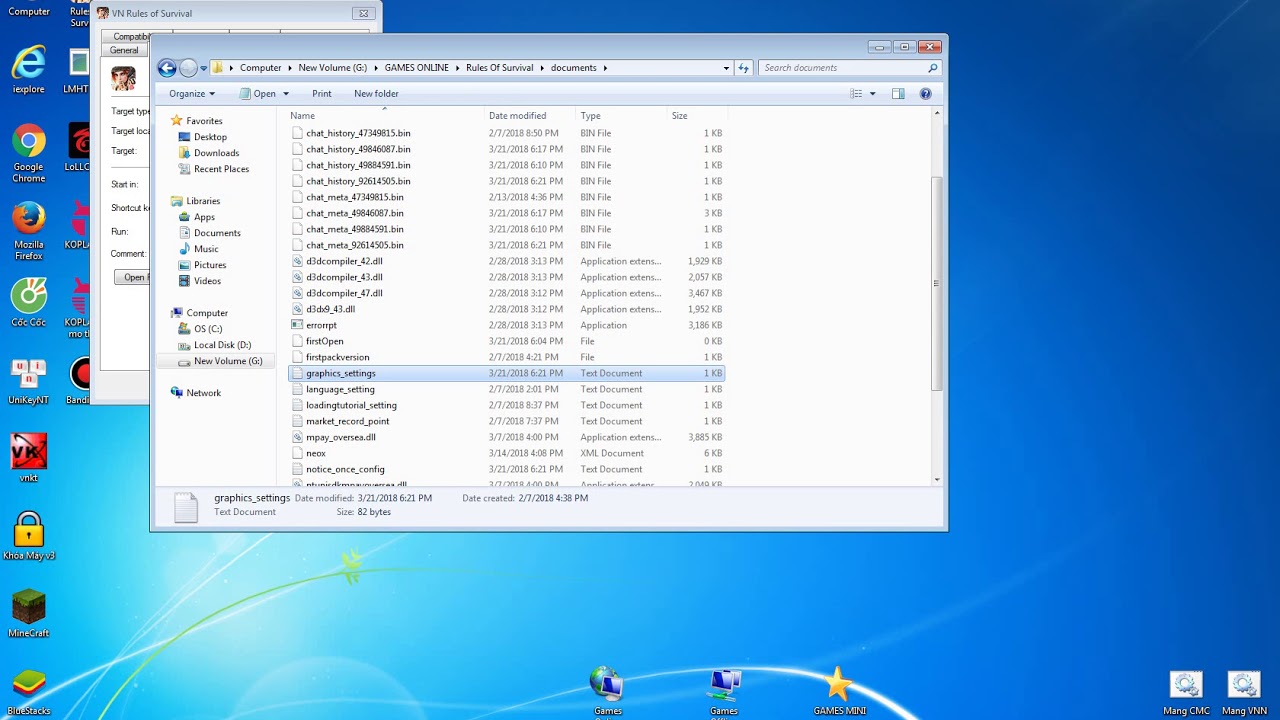The width and height of the screenshot is (1280, 720).
Task: Expand the Open button dropdown arrow
Action: (286, 94)
